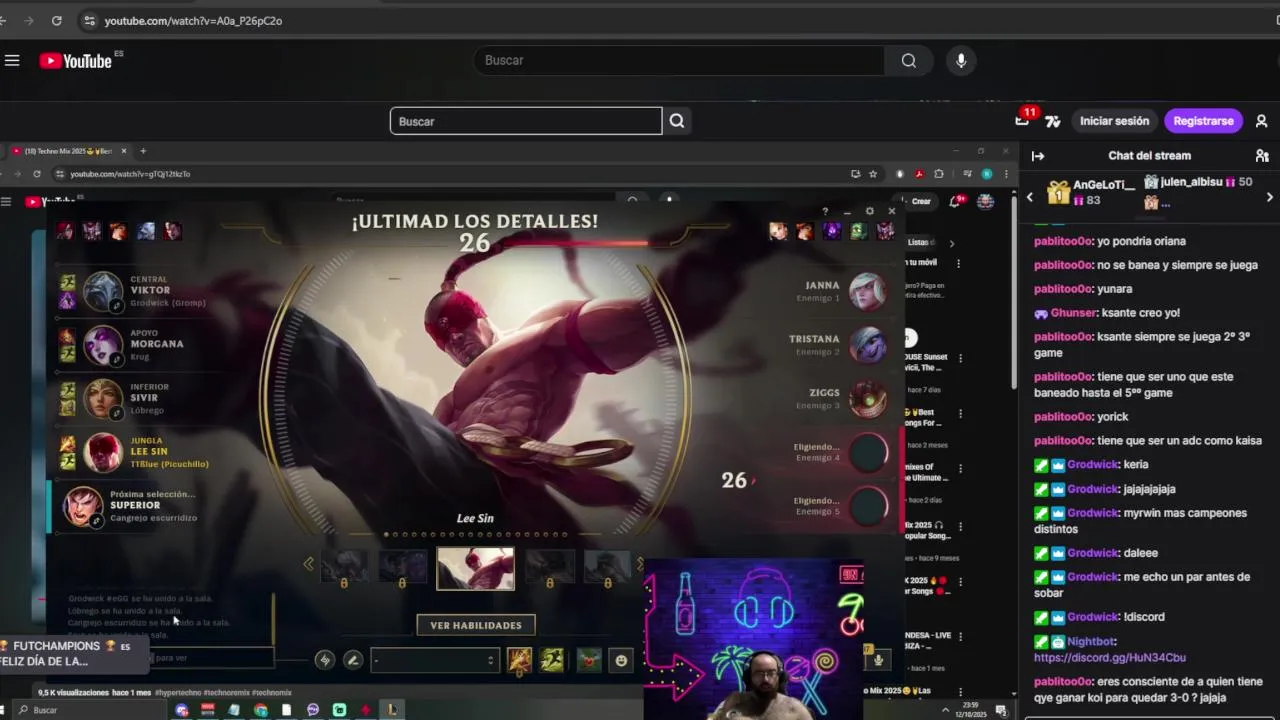This screenshot has width=1280, height=720.
Task: Click the AnGeLoTi top gifter entry
Action: (x=1091, y=192)
